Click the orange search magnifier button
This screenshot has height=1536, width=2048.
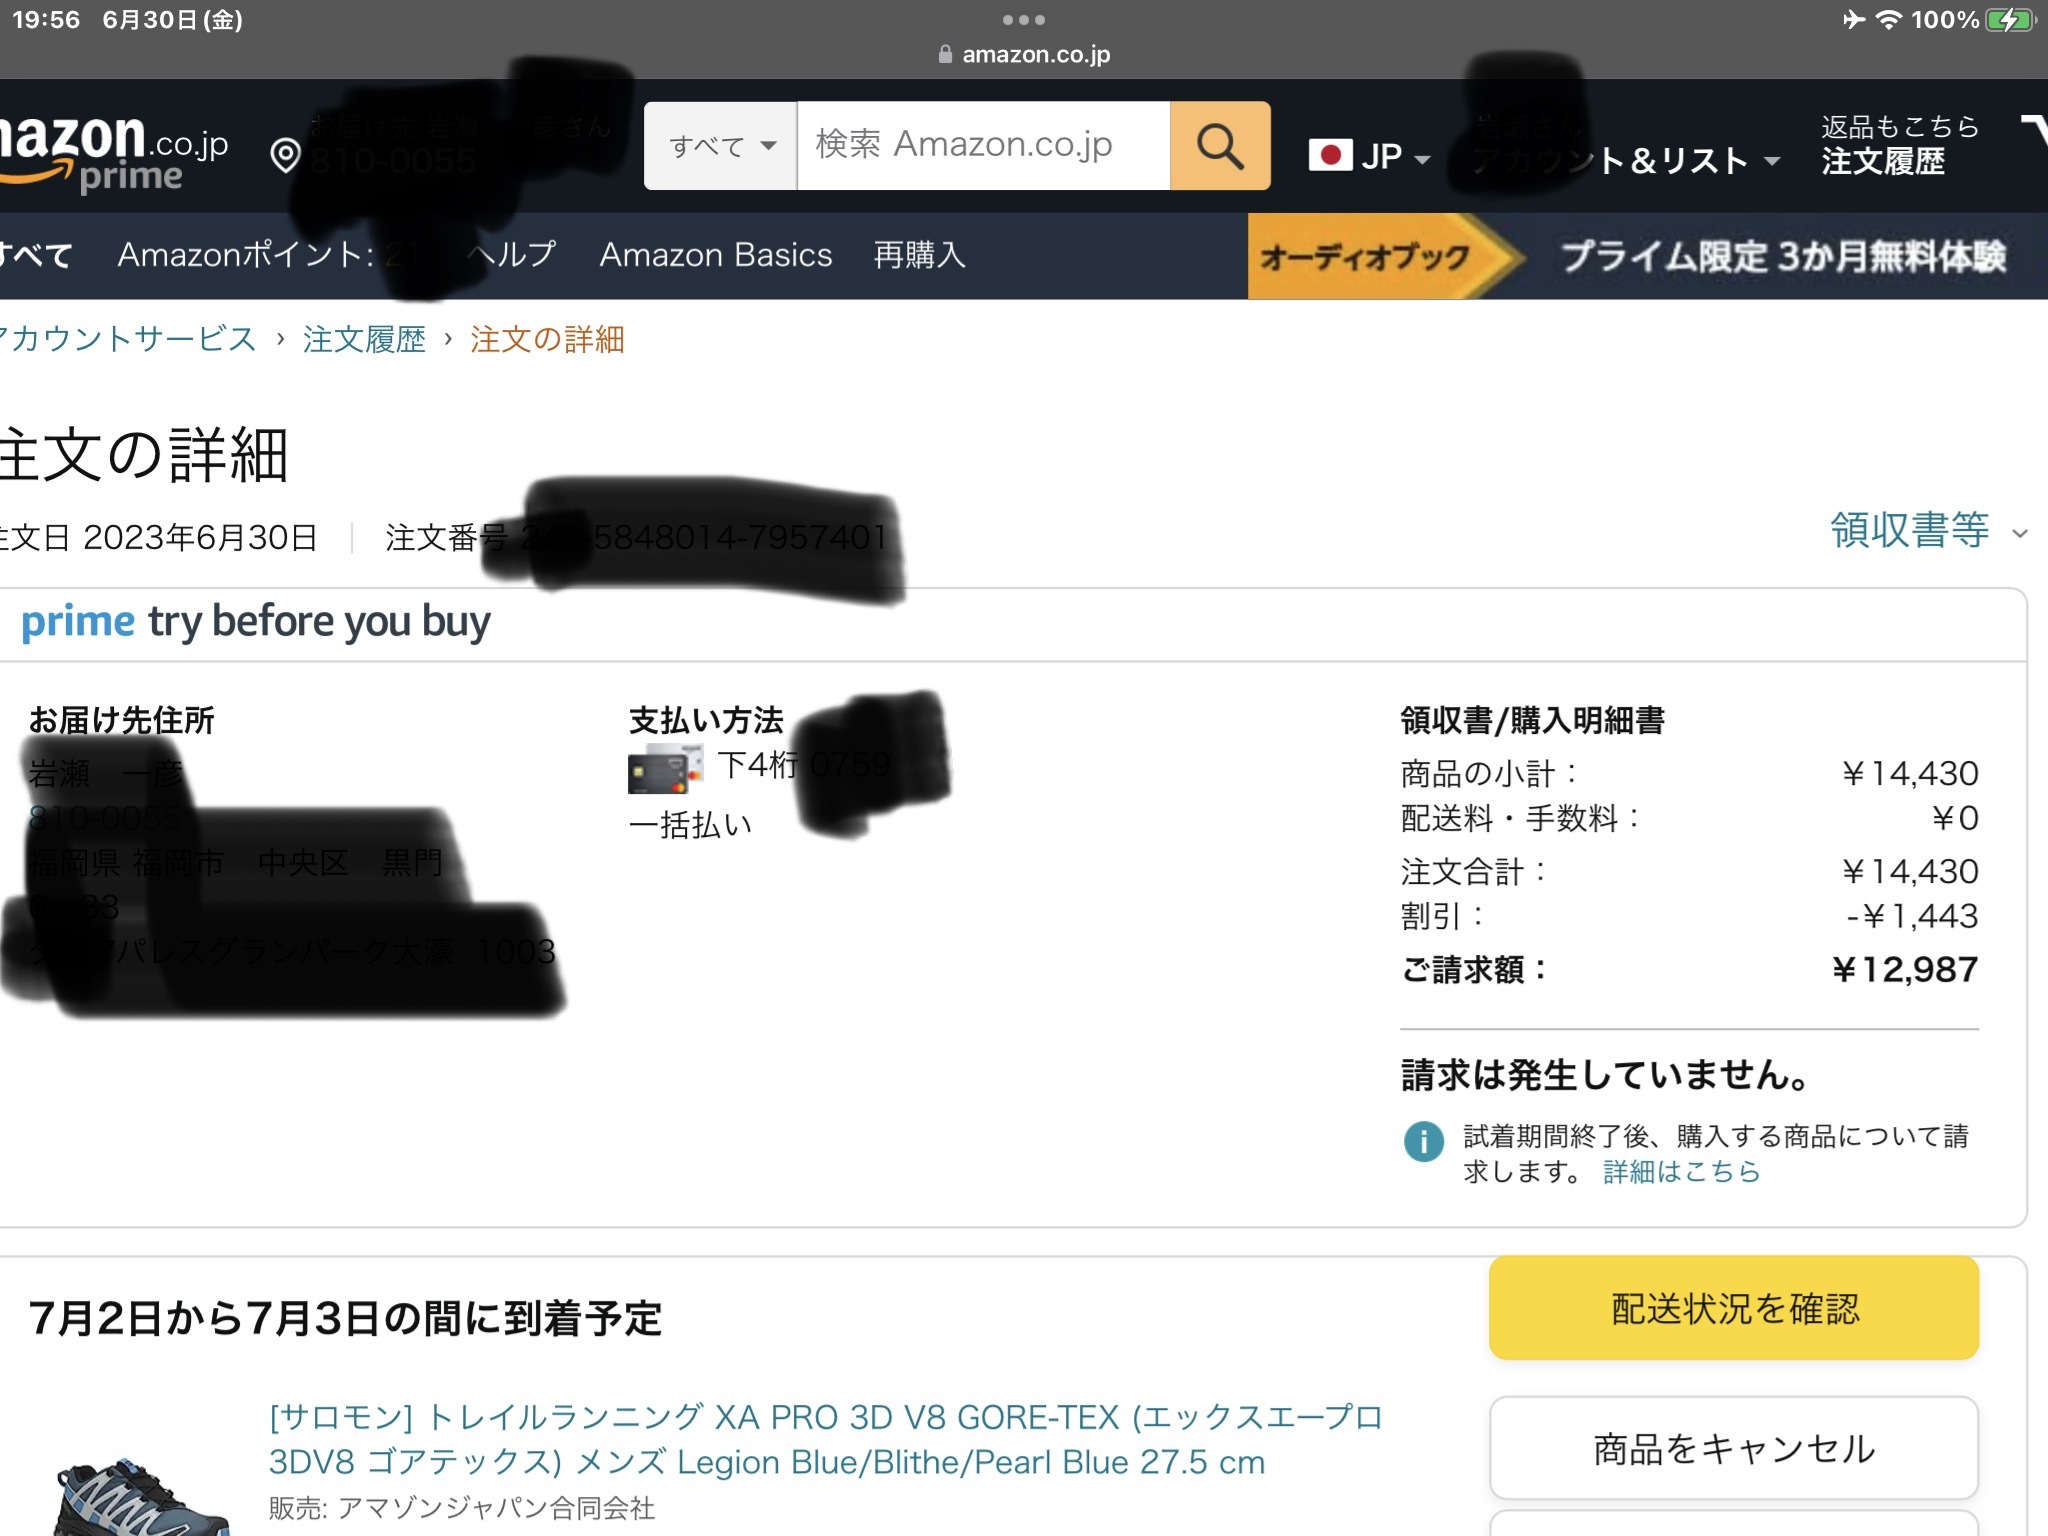[1219, 146]
